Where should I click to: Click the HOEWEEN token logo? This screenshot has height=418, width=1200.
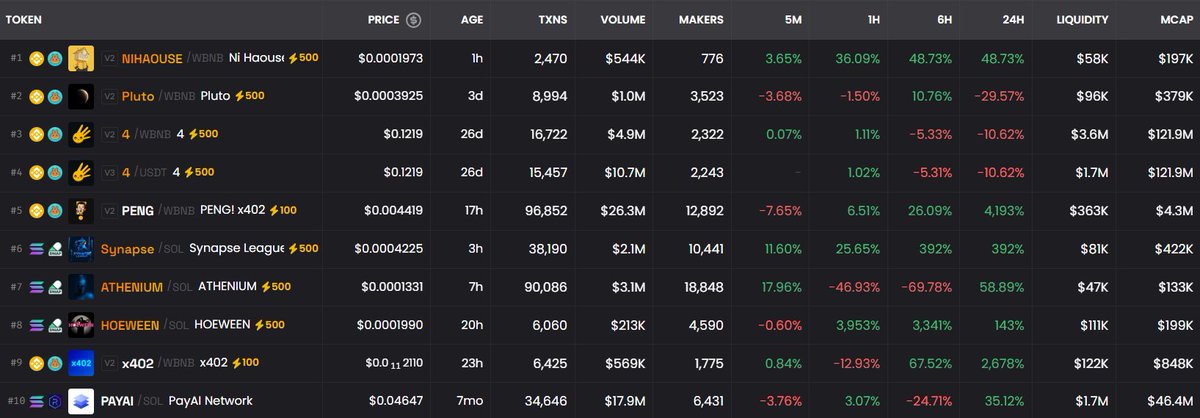click(82, 325)
